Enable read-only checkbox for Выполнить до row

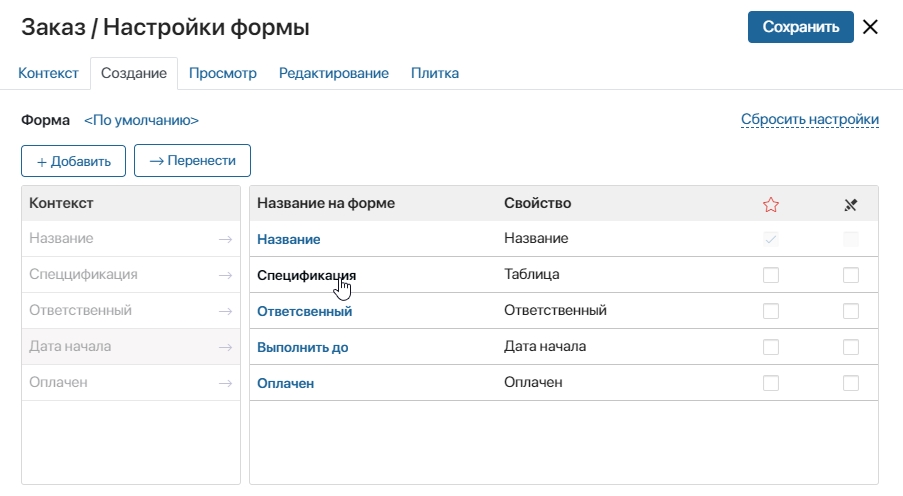click(x=851, y=347)
